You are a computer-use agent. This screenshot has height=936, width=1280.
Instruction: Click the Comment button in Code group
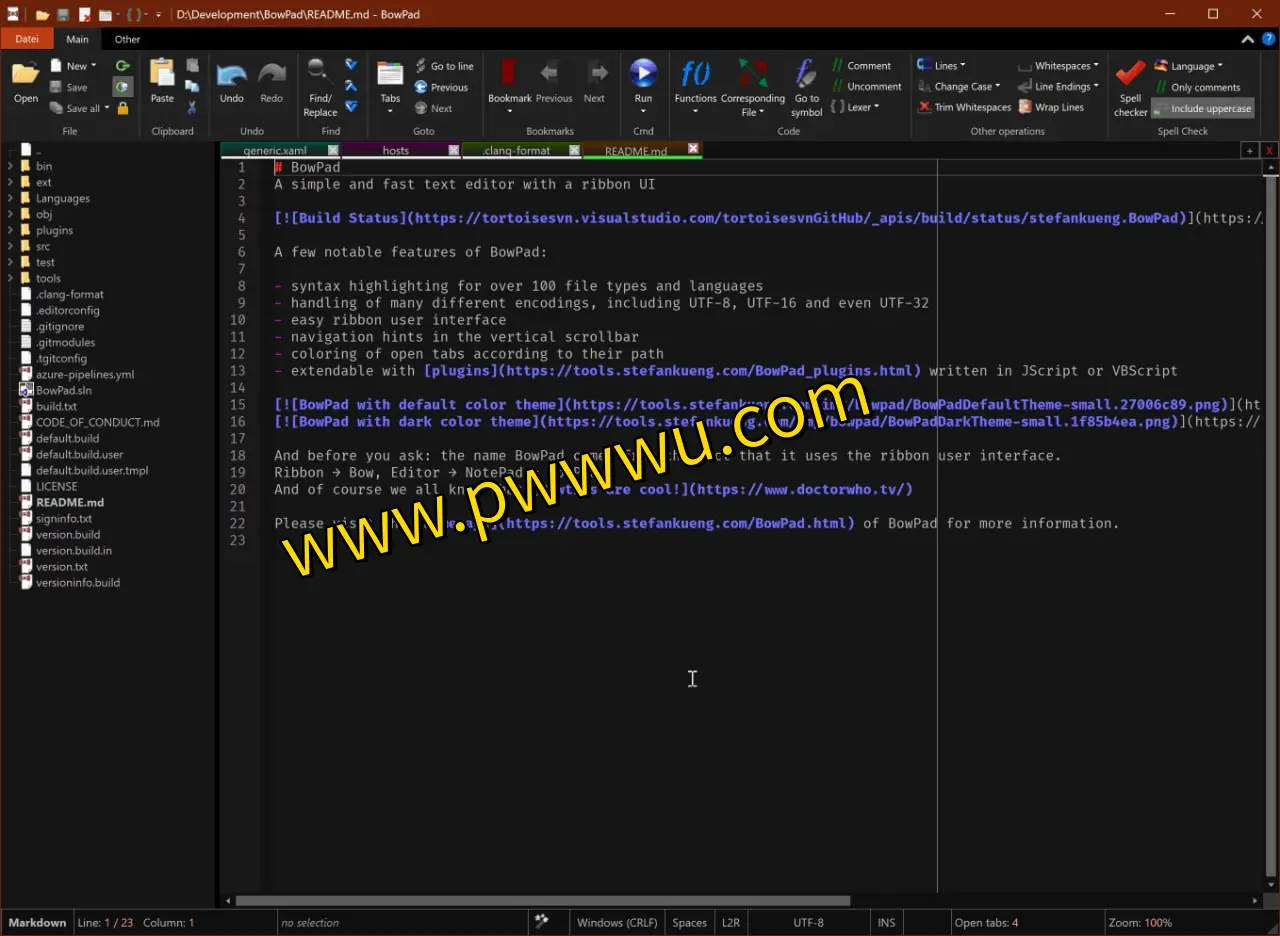(x=860, y=66)
